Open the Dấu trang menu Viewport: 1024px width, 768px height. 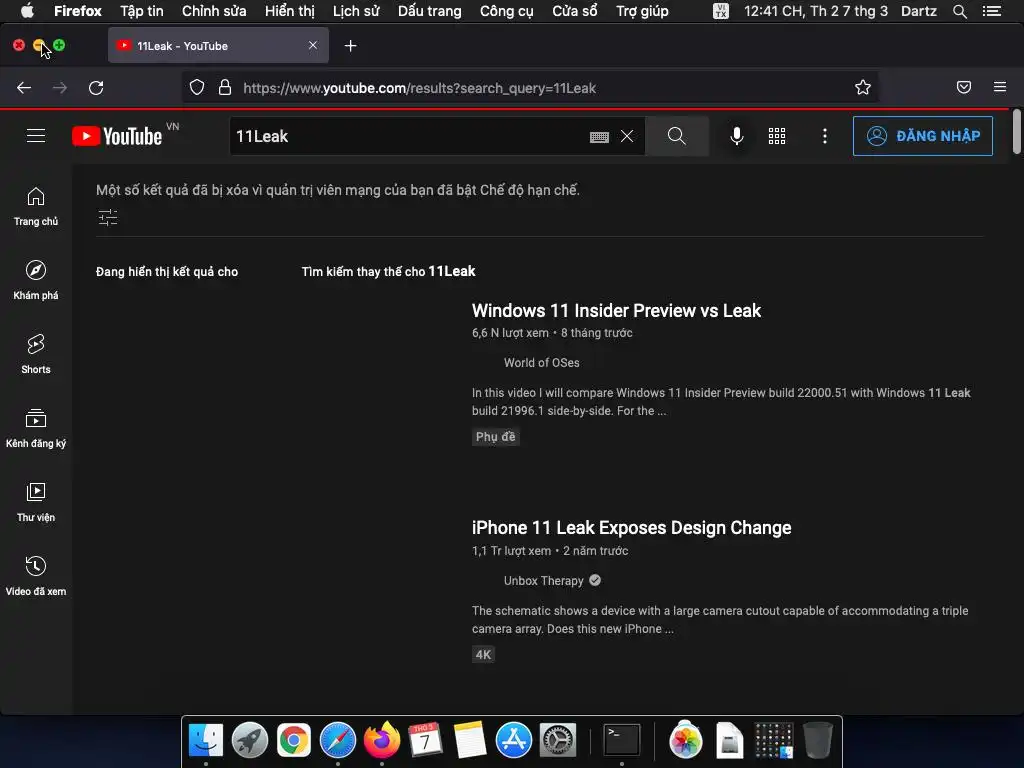[x=430, y=11]
